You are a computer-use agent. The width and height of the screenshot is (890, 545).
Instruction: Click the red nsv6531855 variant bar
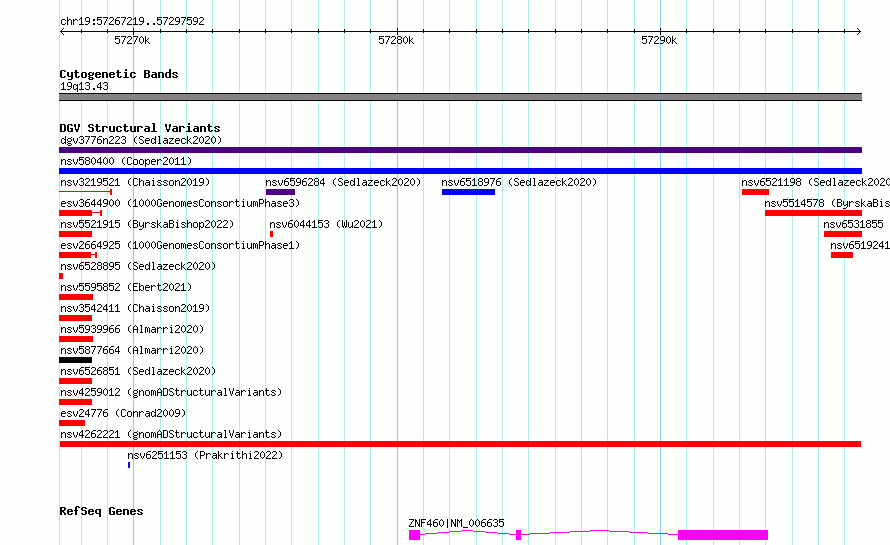[x=843, y=234]
